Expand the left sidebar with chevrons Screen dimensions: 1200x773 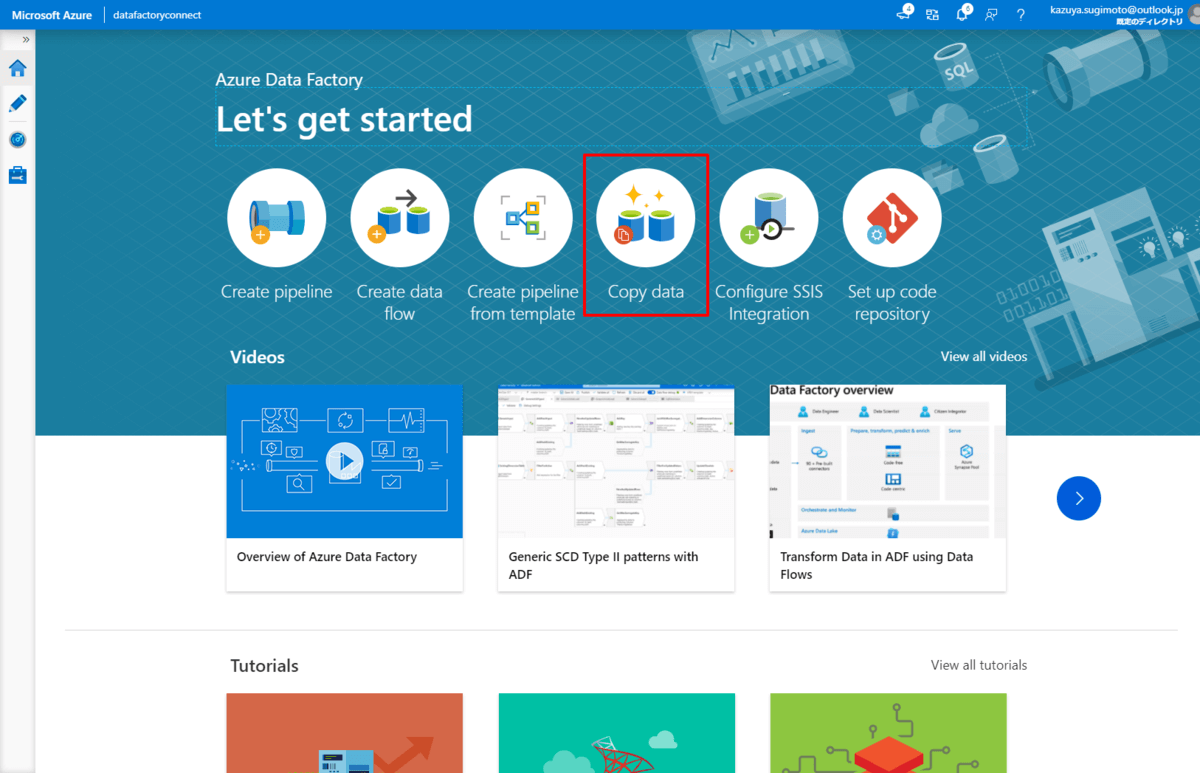pyautogui.click(x=26, y=40)
